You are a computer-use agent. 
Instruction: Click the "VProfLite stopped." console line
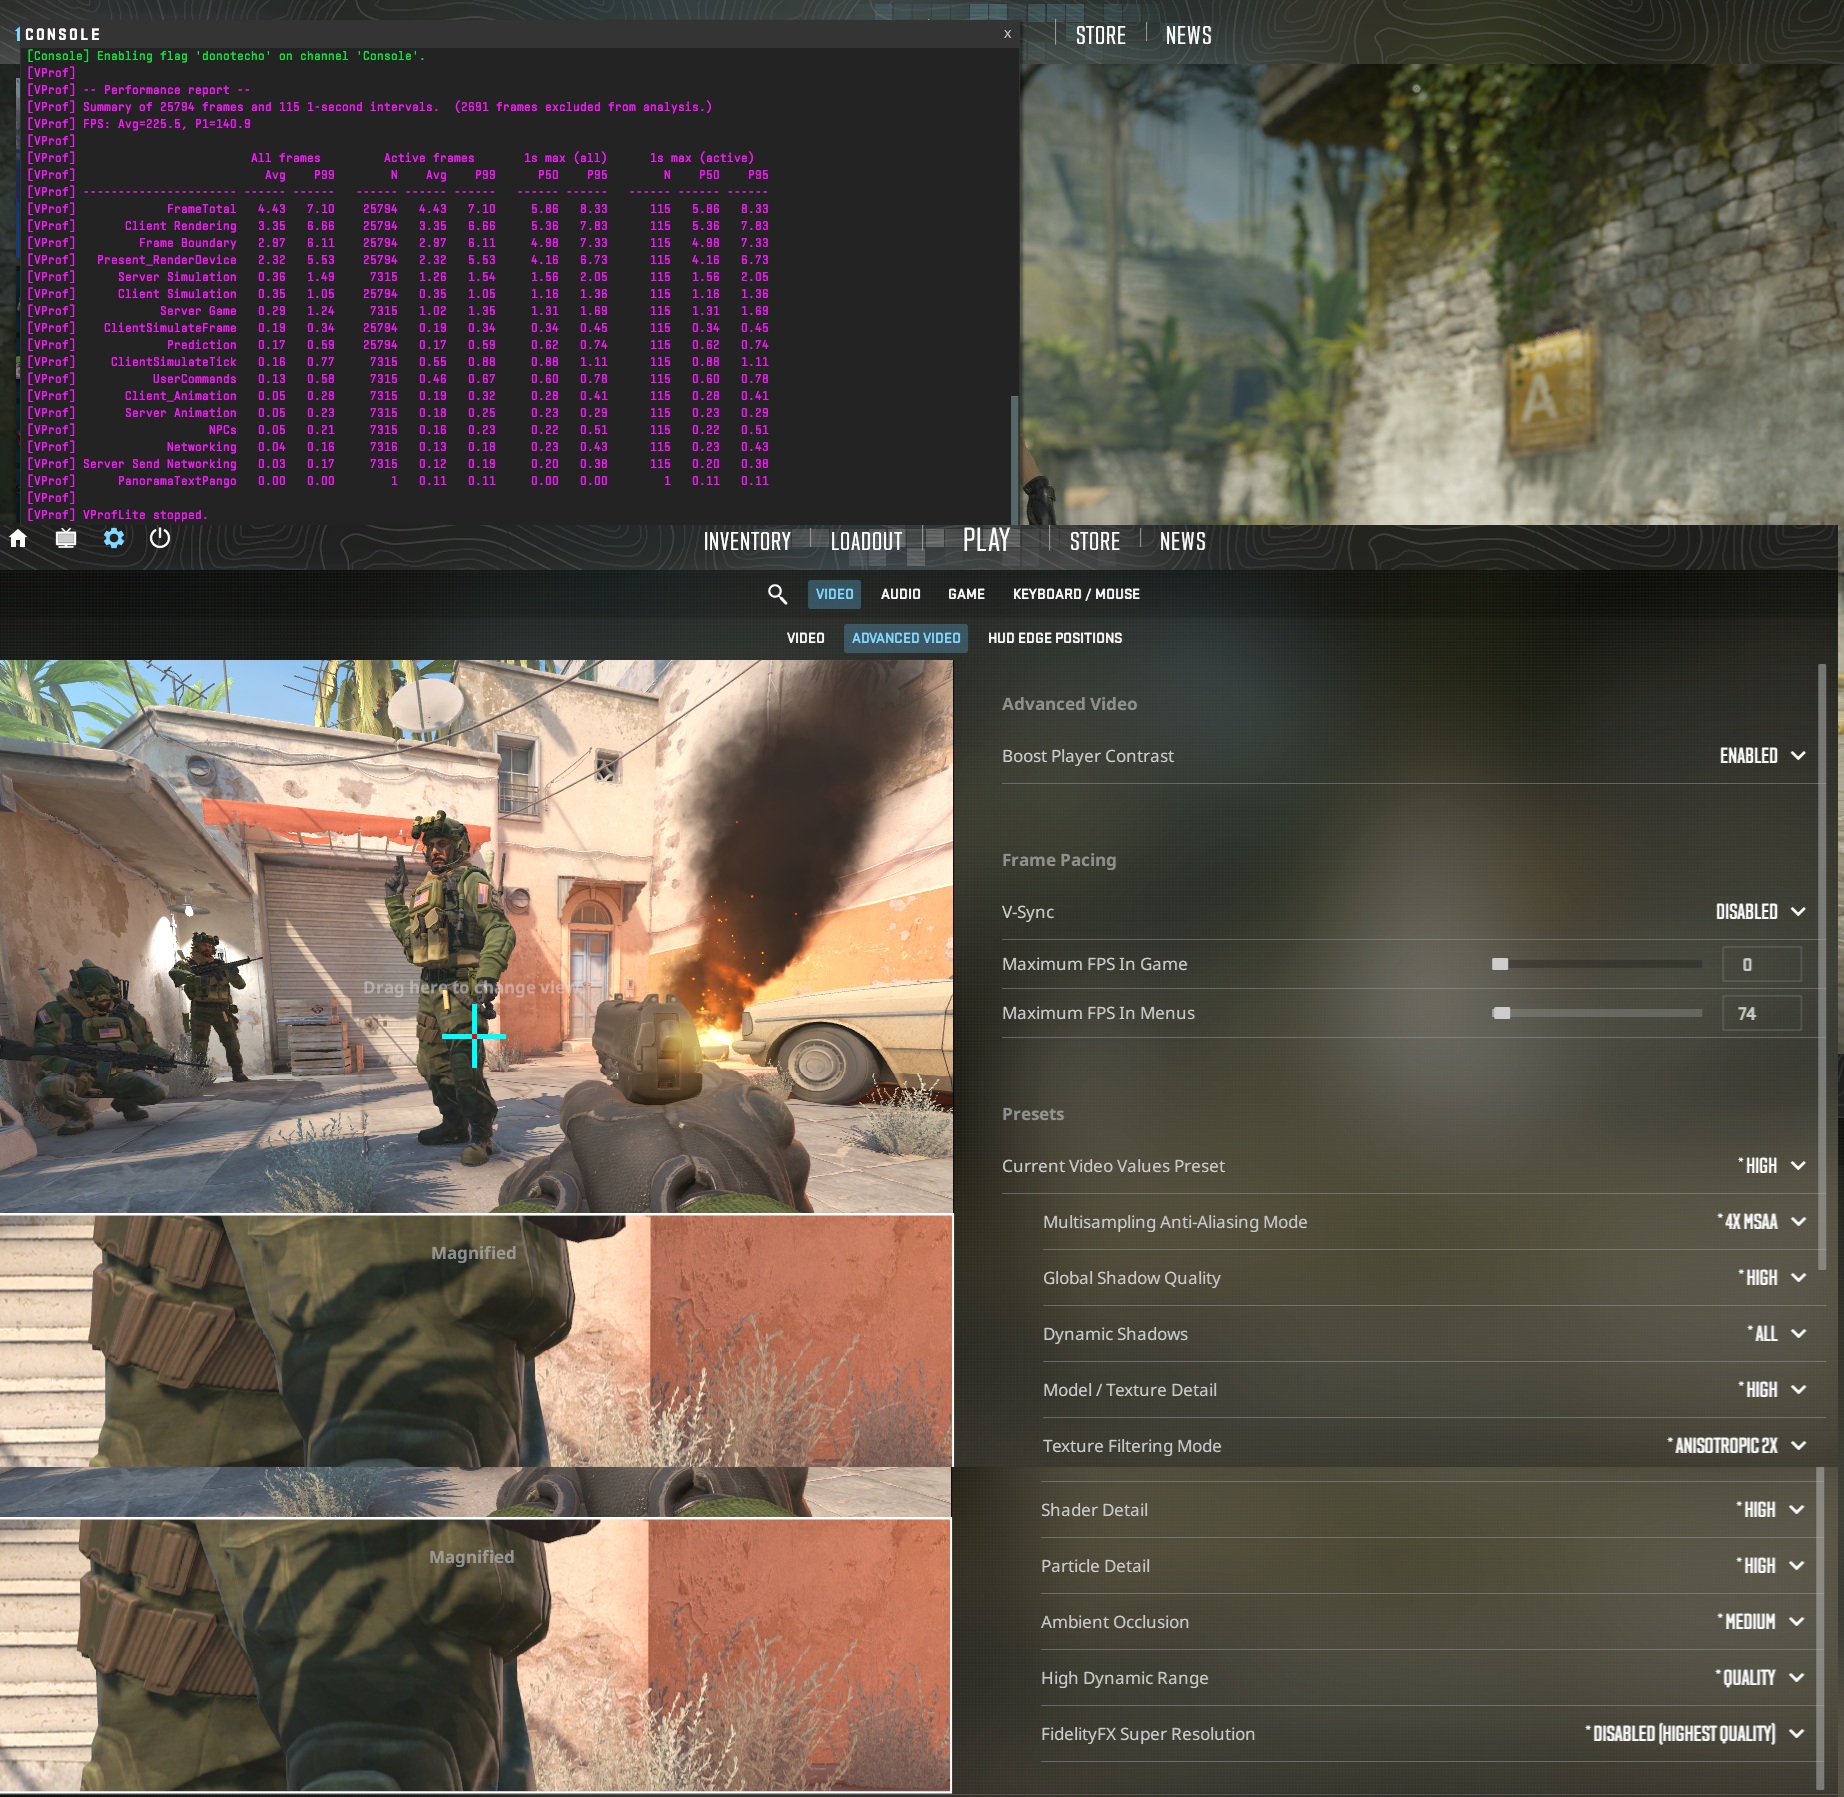(x=145, y=515)
